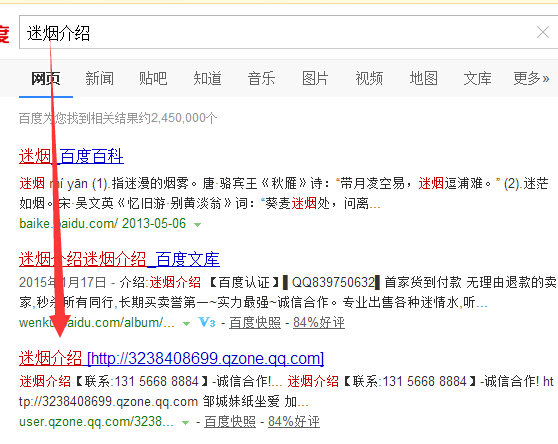Open the 贴吧 tab
The width and height of the screenshot is (558, 444).
[x=153, y=78]
